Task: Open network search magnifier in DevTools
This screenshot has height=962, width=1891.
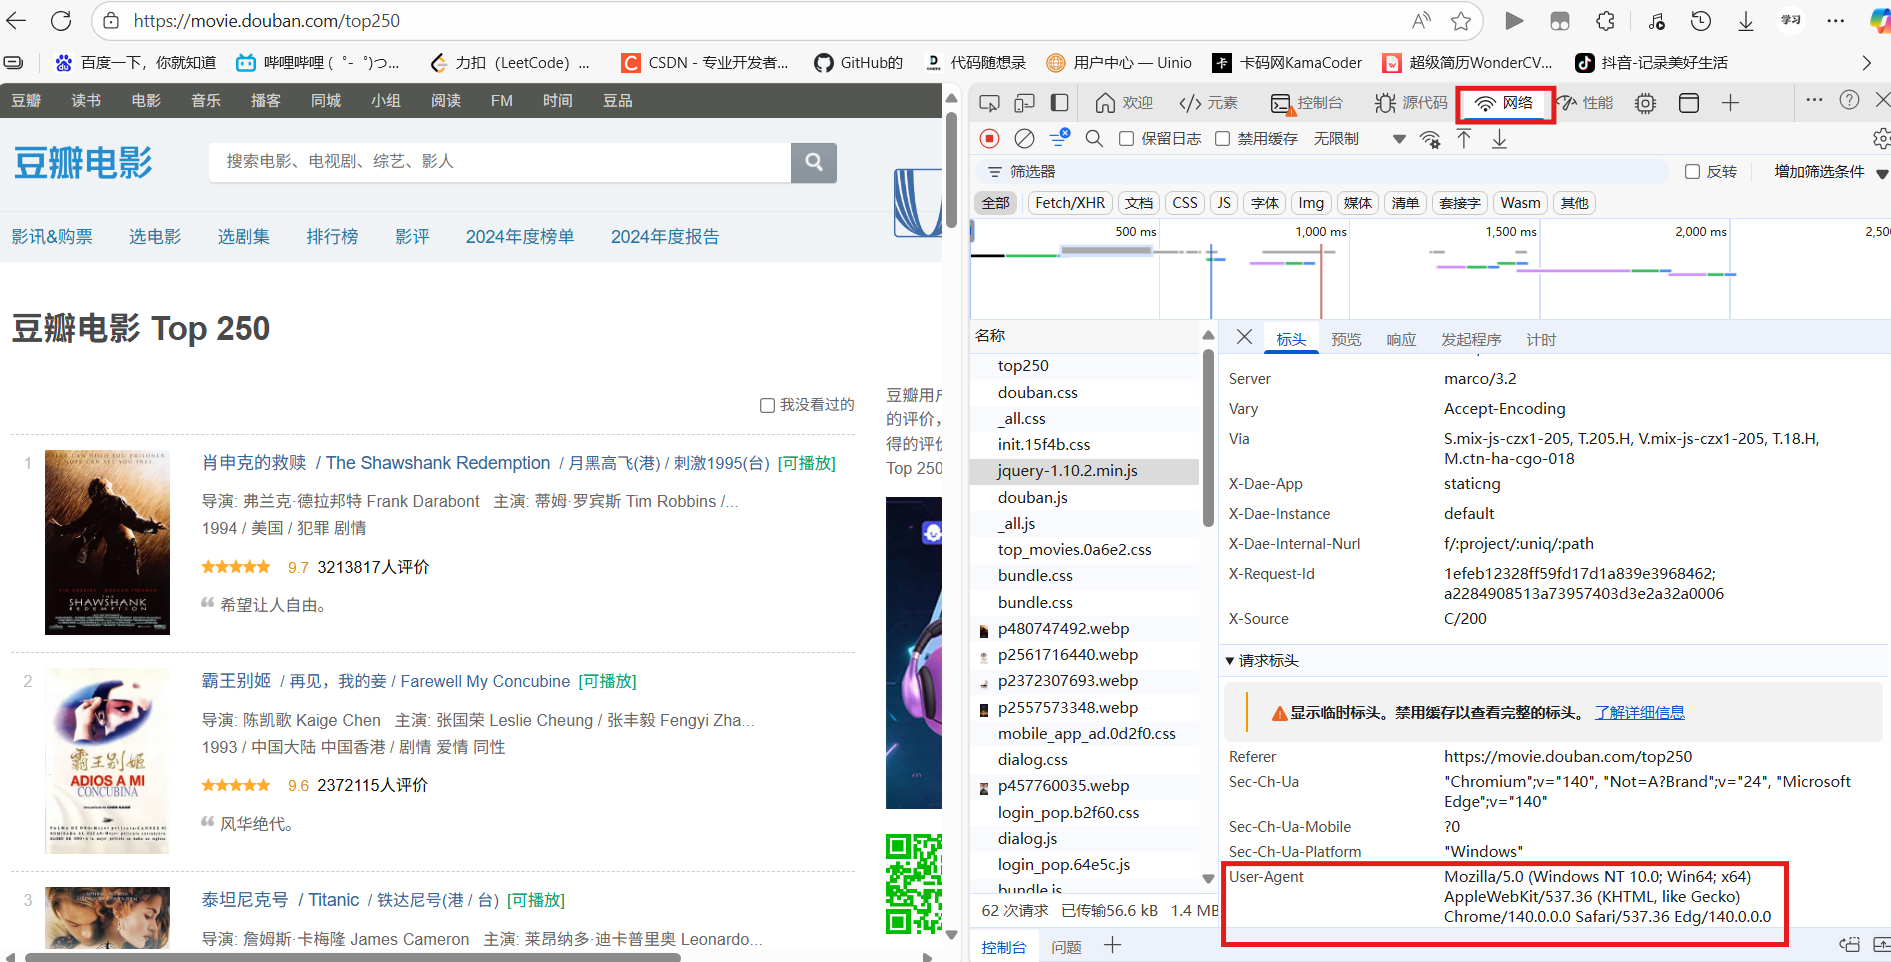Action: click(x=1094, y=139)
